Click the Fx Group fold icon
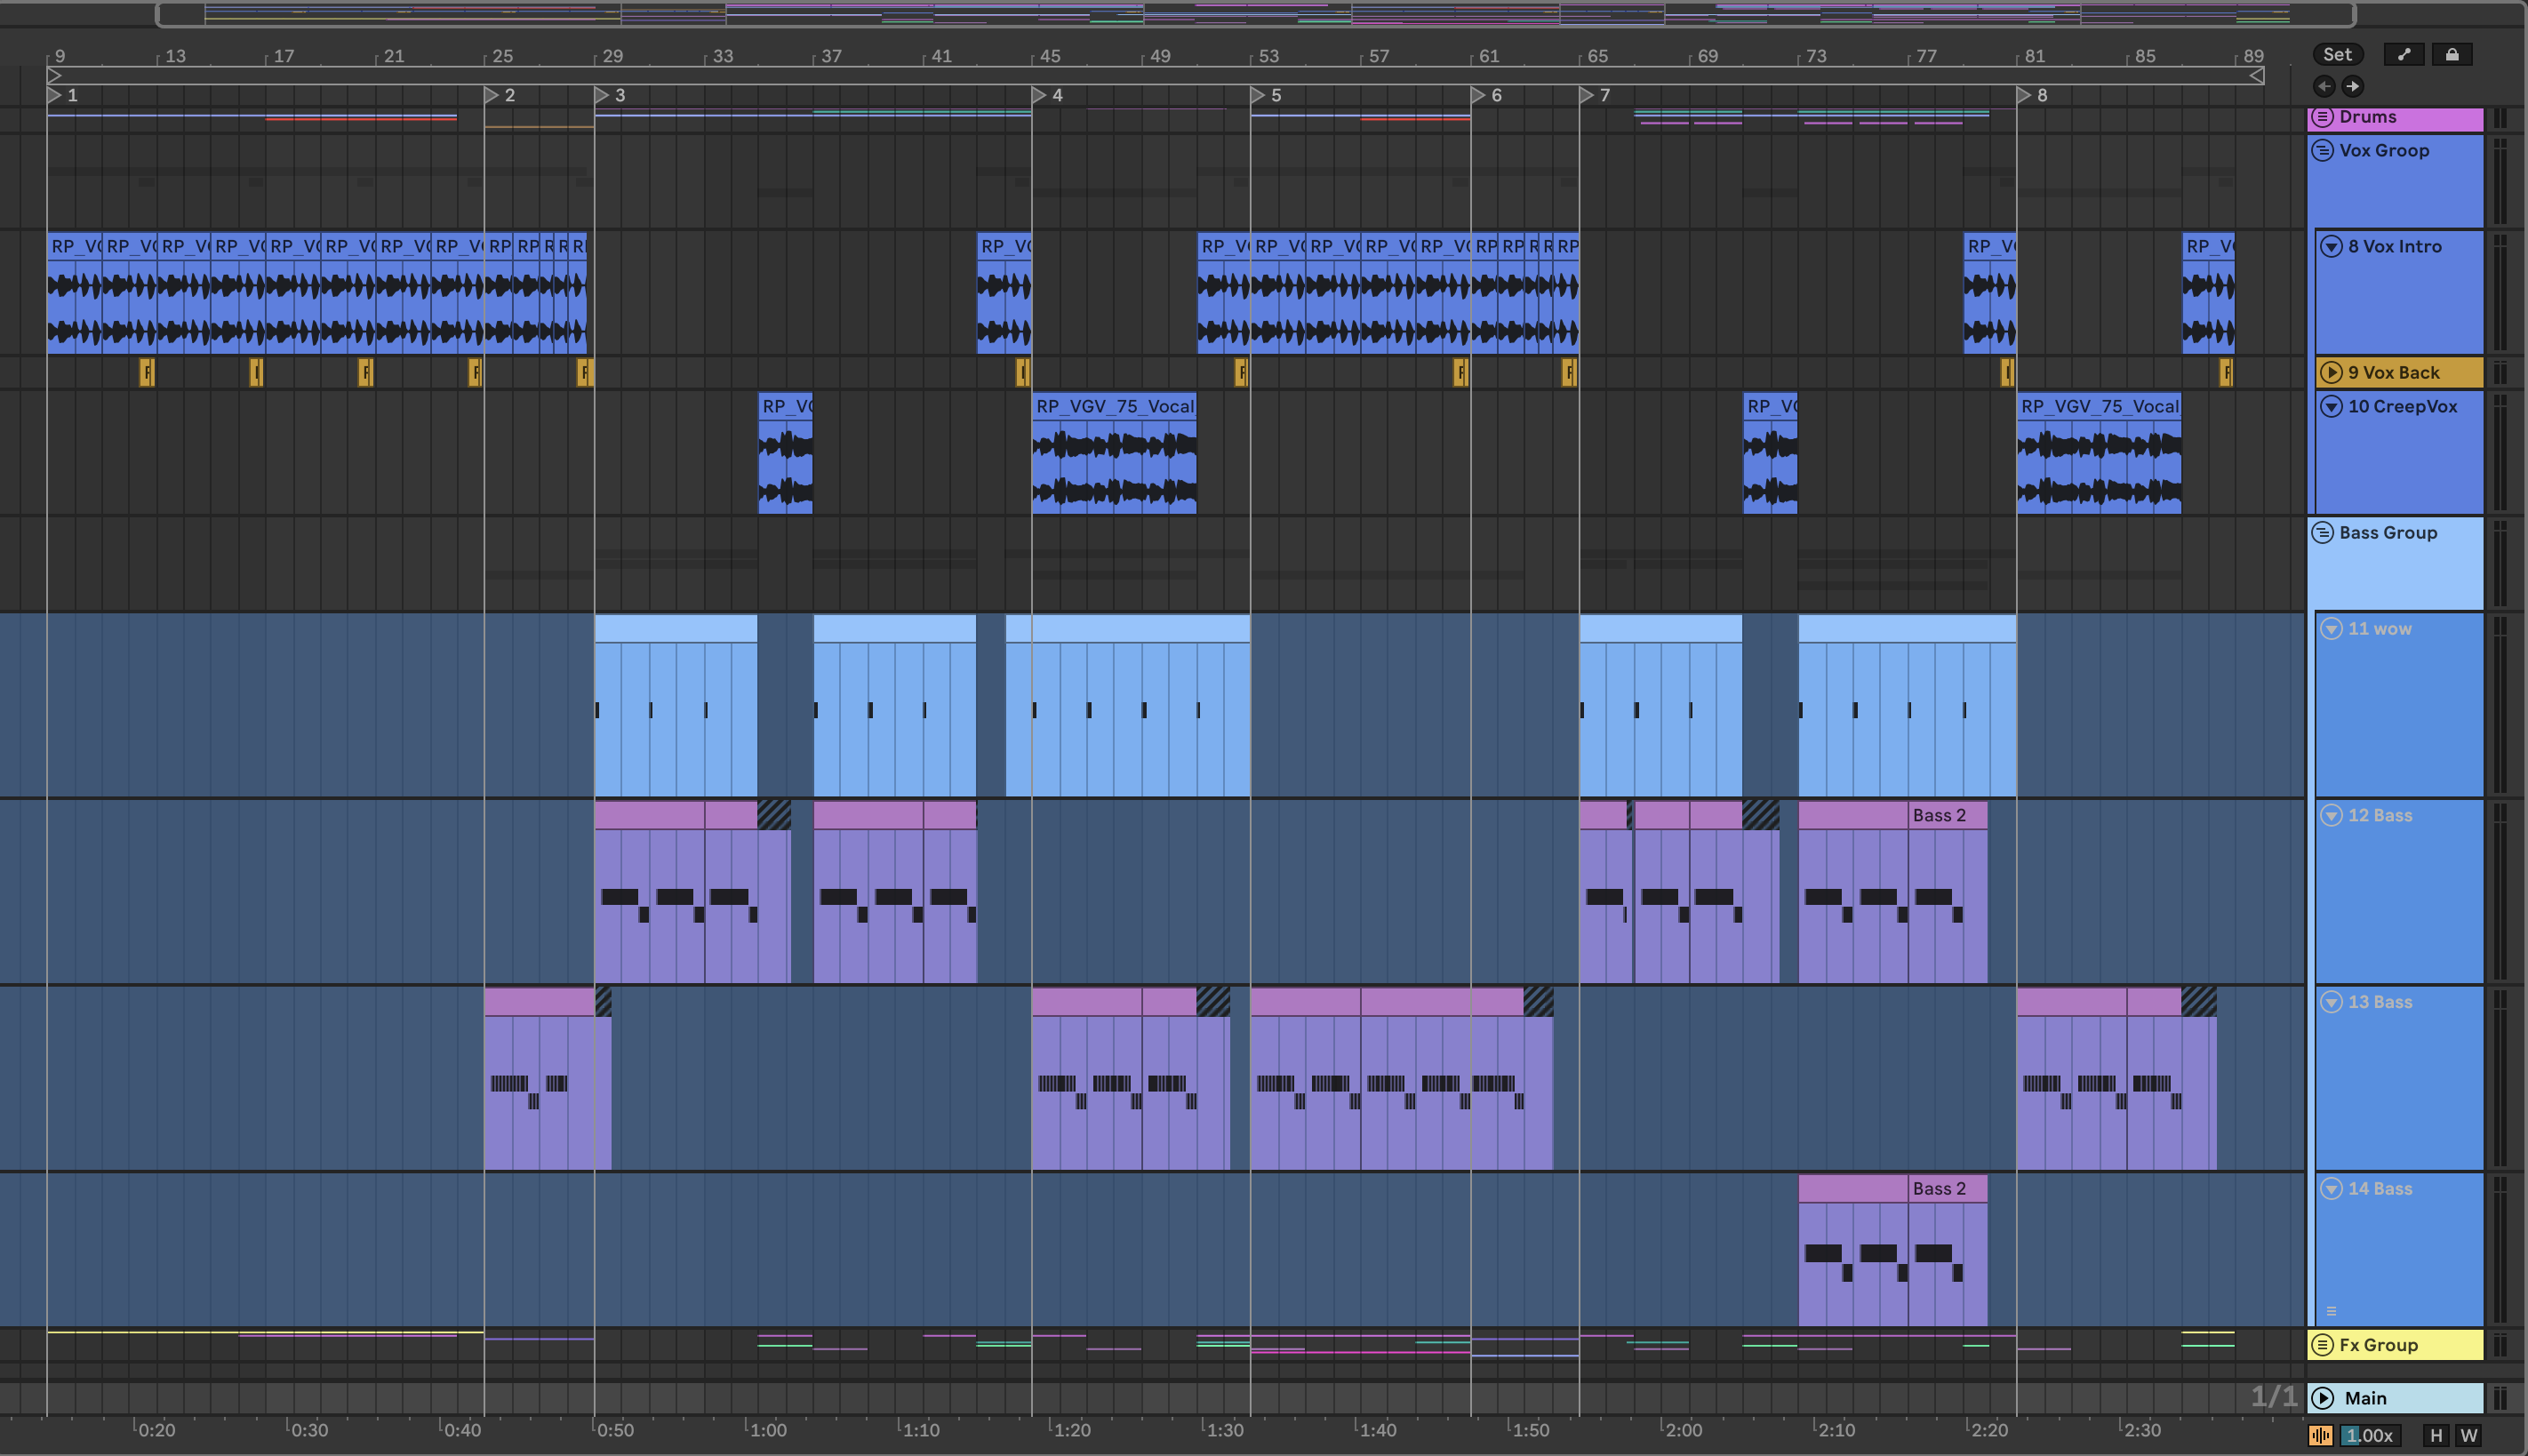2528x1456 pixels. click(x=2323, y=1345)
